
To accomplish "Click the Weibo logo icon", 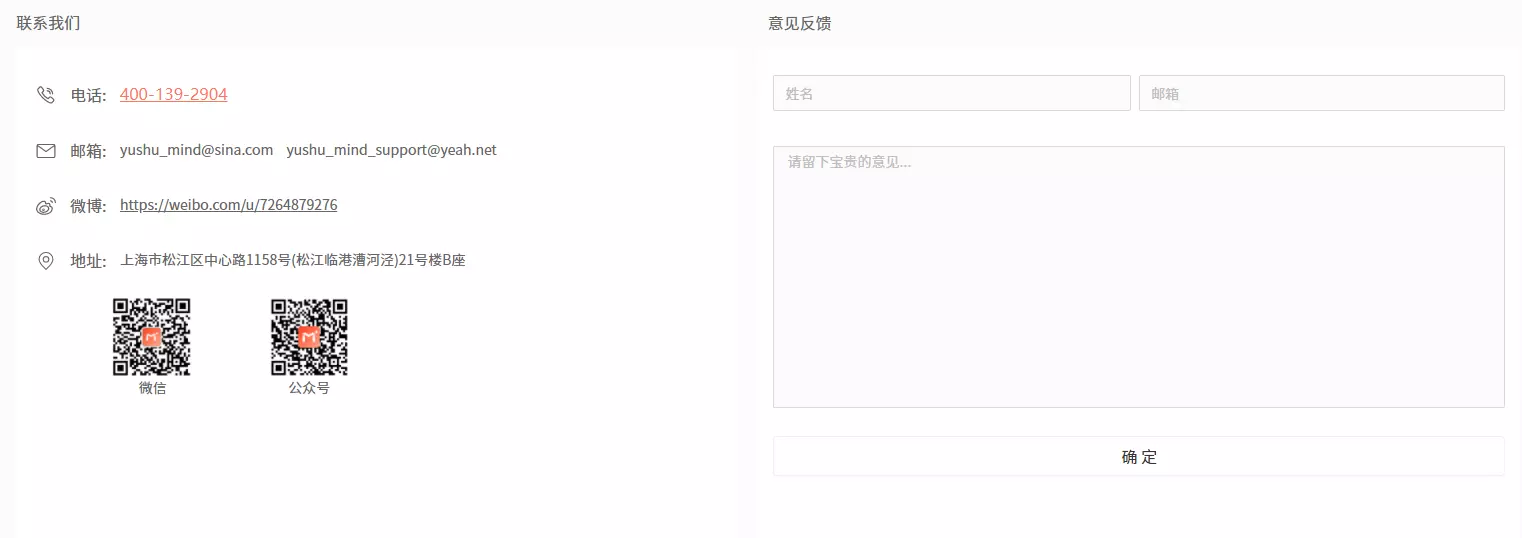I will click(x=45, y=206).
